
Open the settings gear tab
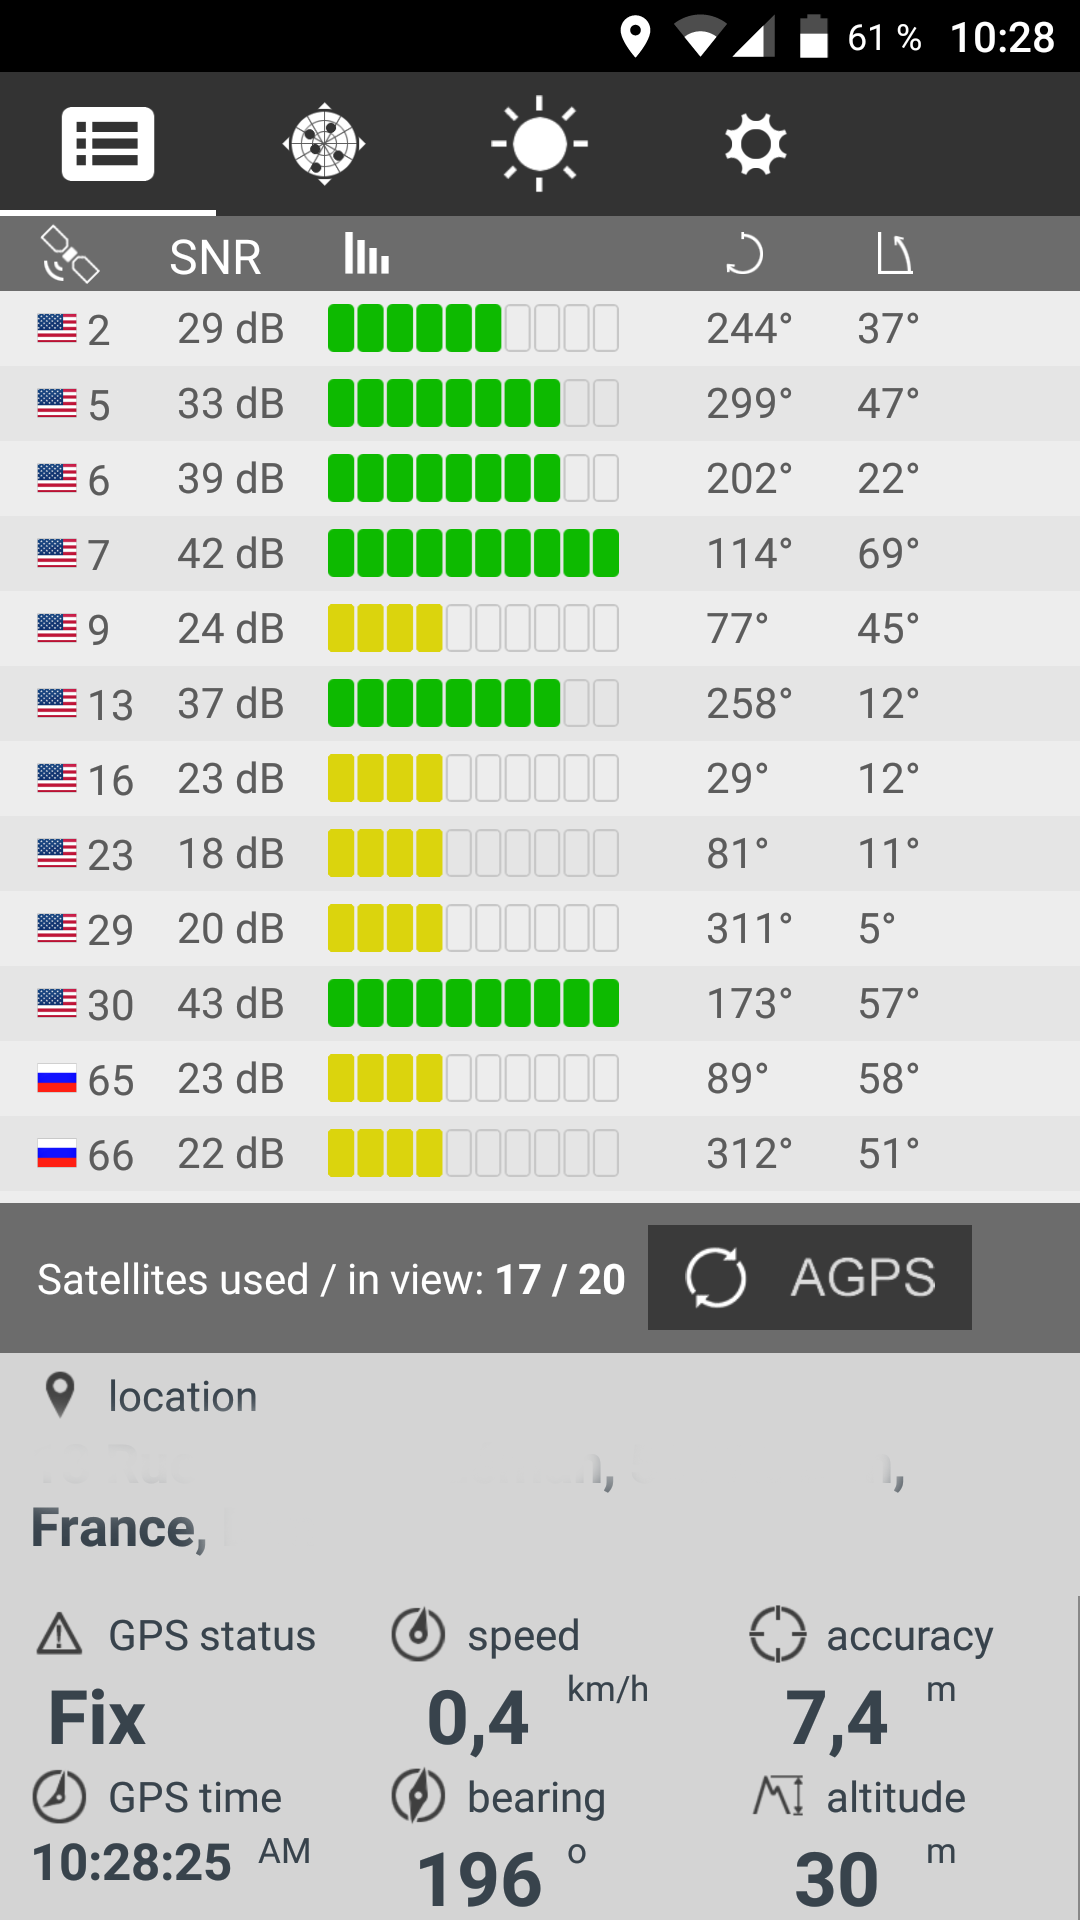[x=755, y=144]
